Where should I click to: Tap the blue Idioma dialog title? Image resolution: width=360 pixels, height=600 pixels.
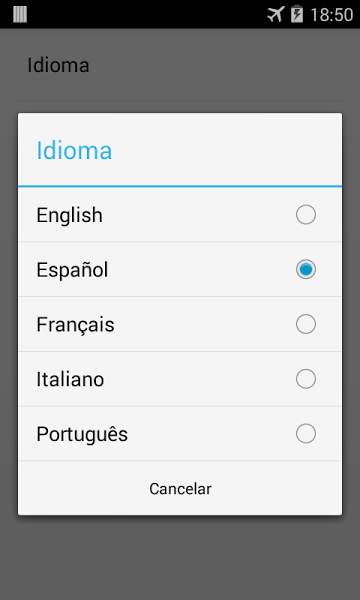[74, 150]
